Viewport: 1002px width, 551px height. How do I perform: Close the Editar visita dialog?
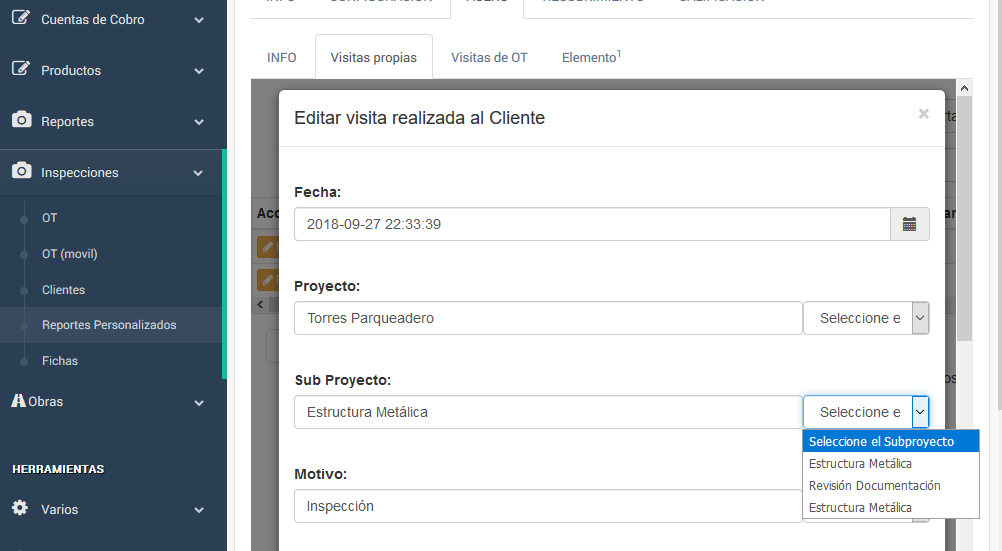point(923,114)
